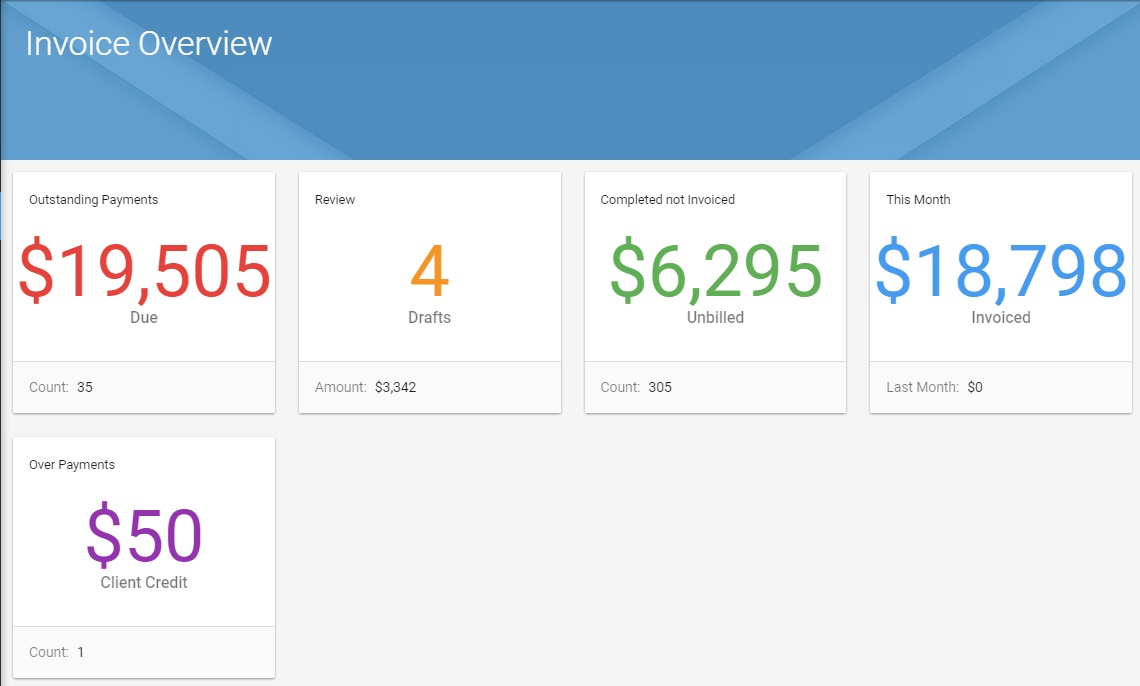Click the Invoiced label under $18,798
Screen dimensions: 1140x686
(1001, 318)
